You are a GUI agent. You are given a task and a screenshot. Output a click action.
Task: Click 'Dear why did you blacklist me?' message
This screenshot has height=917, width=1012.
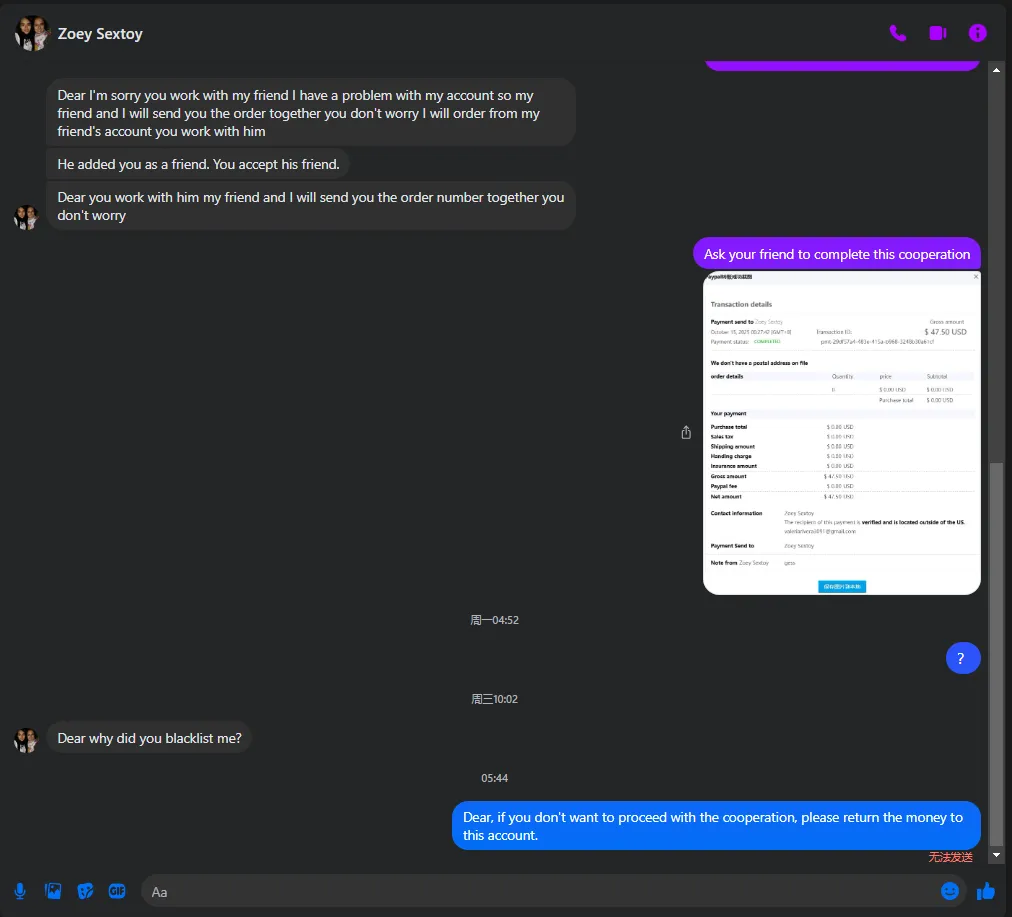(149, 738)
